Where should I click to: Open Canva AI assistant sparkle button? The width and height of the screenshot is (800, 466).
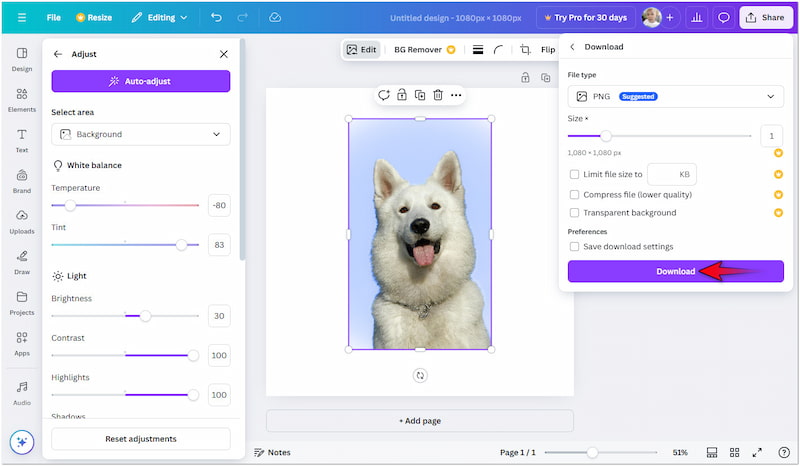[x=21, y=442]
